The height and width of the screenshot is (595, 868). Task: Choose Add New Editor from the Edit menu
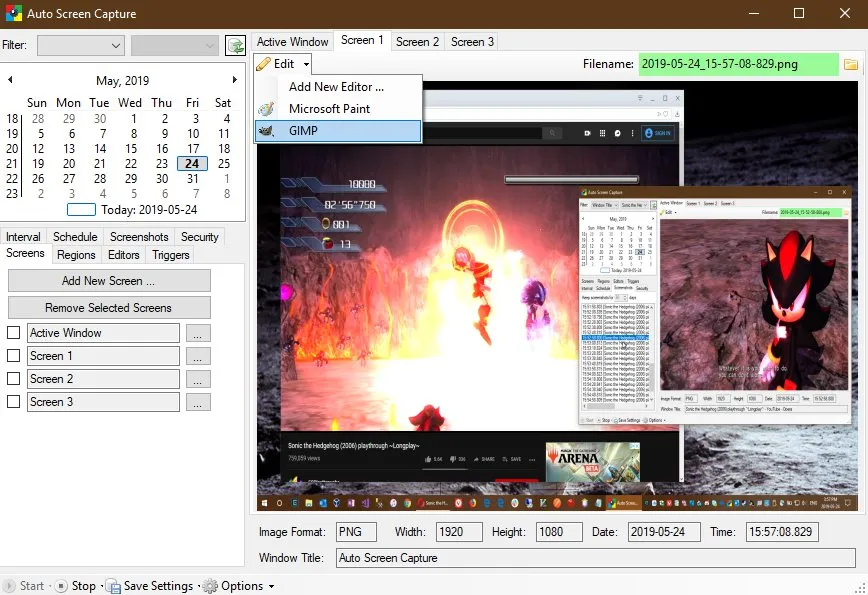[x=336, y=87]
